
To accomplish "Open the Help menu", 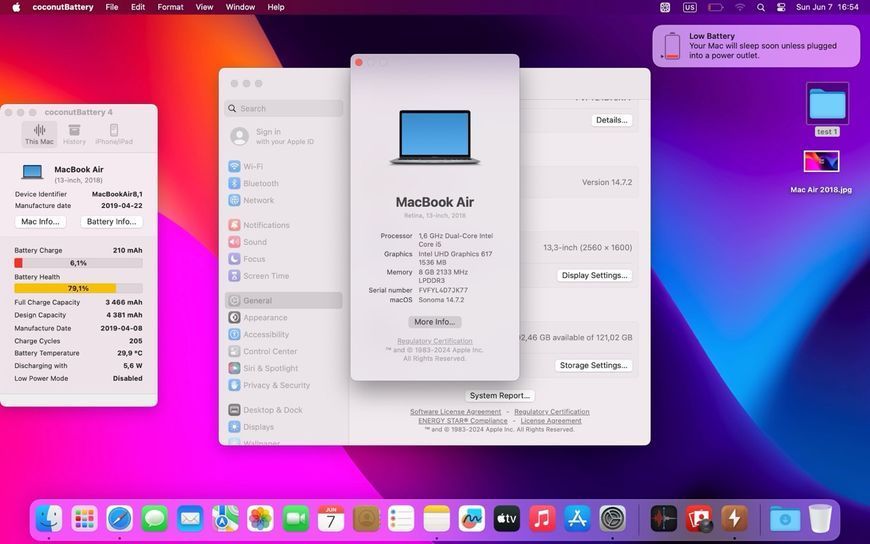I will (x=276, y=7).
